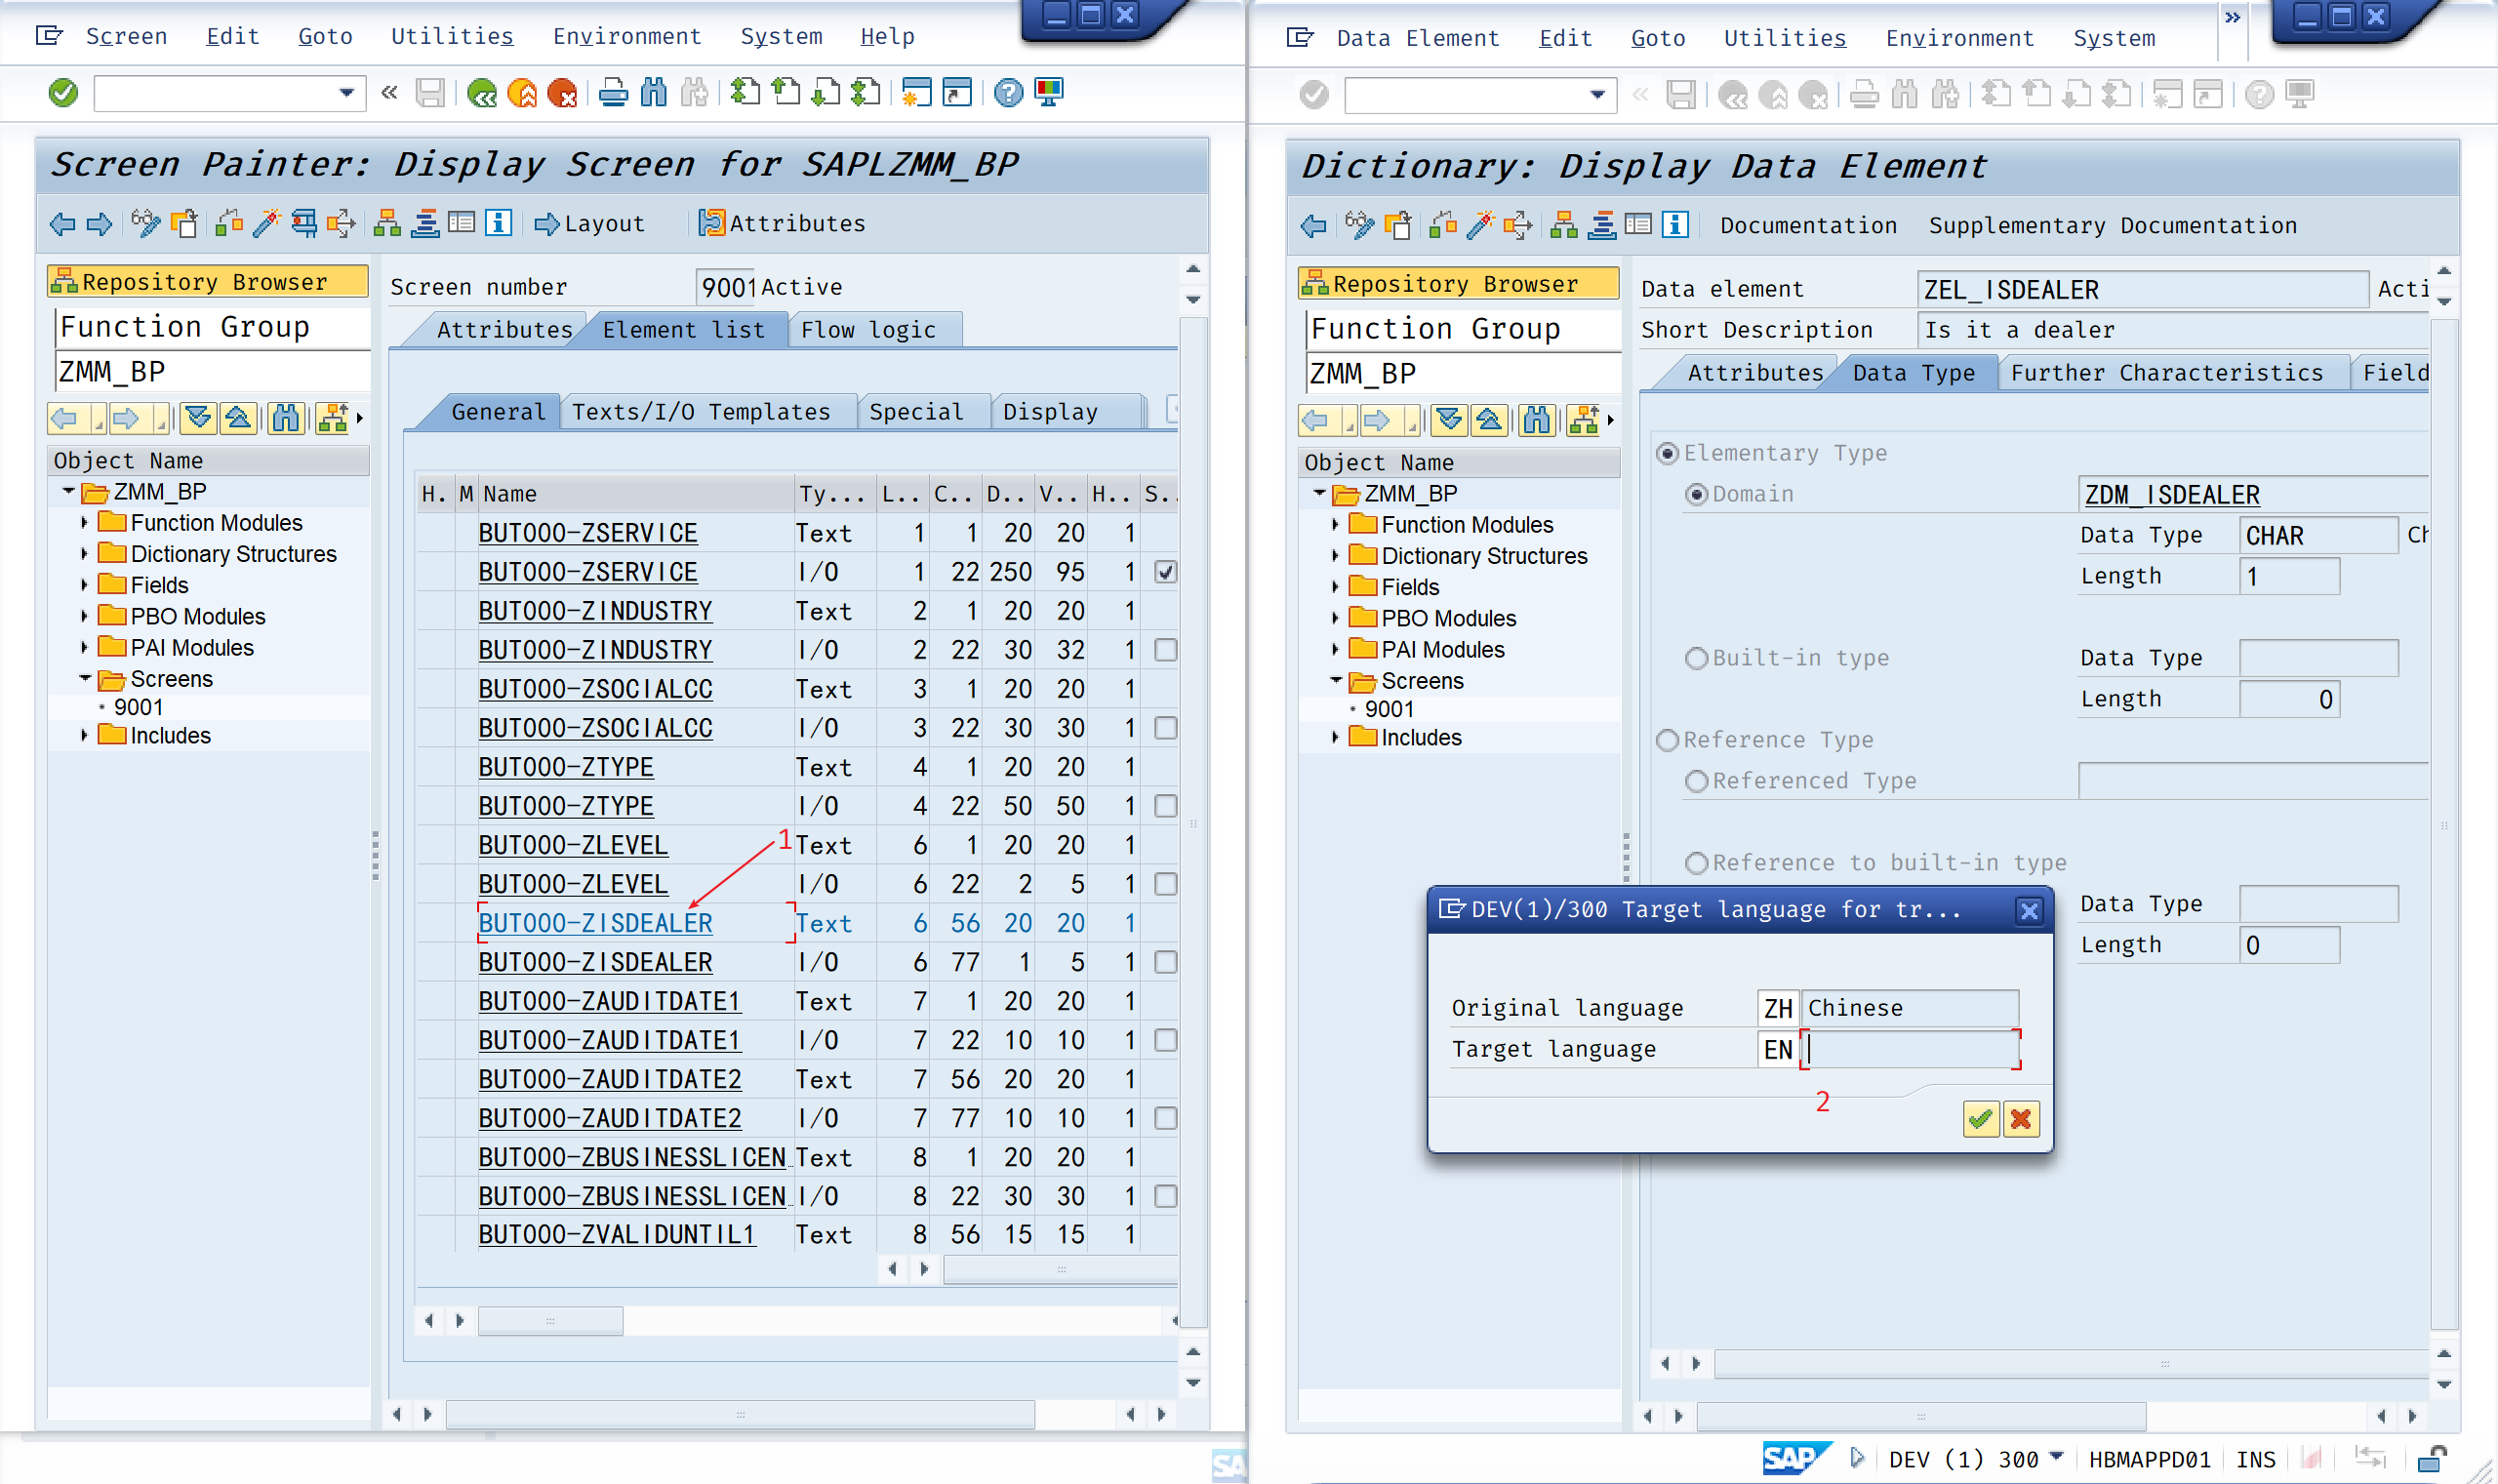Click Screen number field 9001

tap(727, 288)
